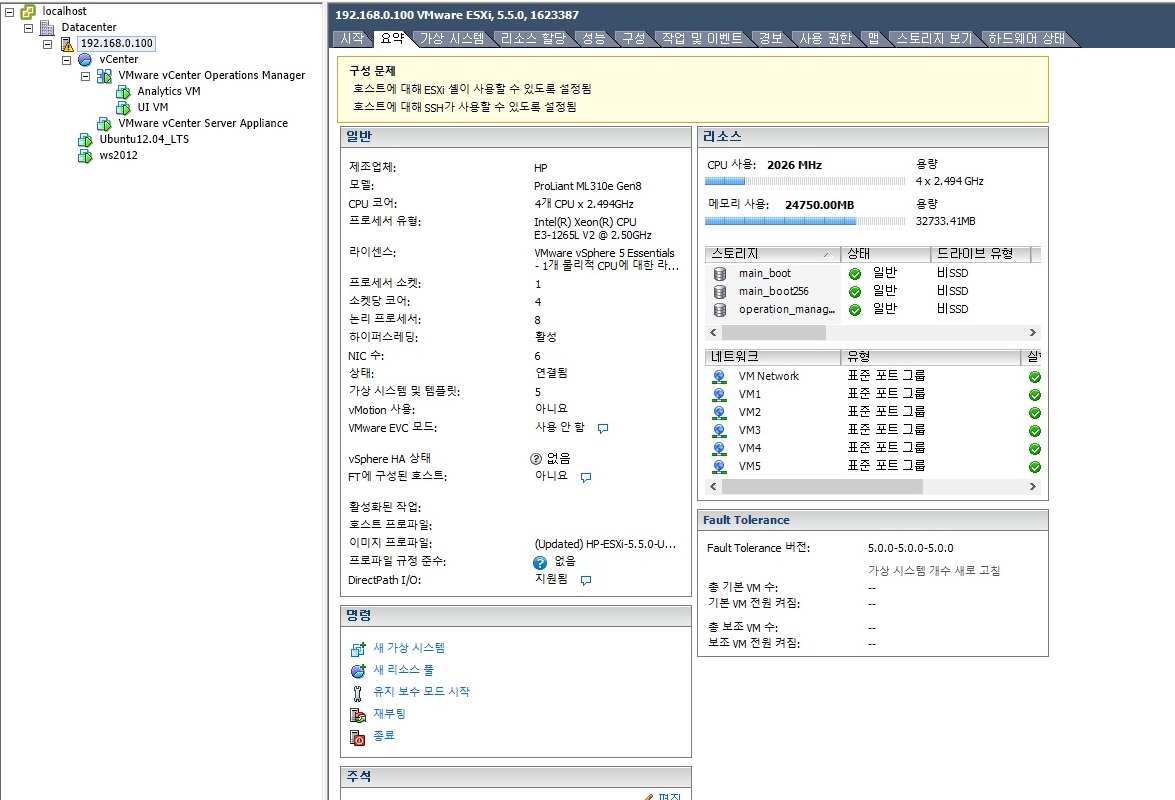Switch to the 리소스 할당 tab
The image size is (1175, 800).
[534, 38]
